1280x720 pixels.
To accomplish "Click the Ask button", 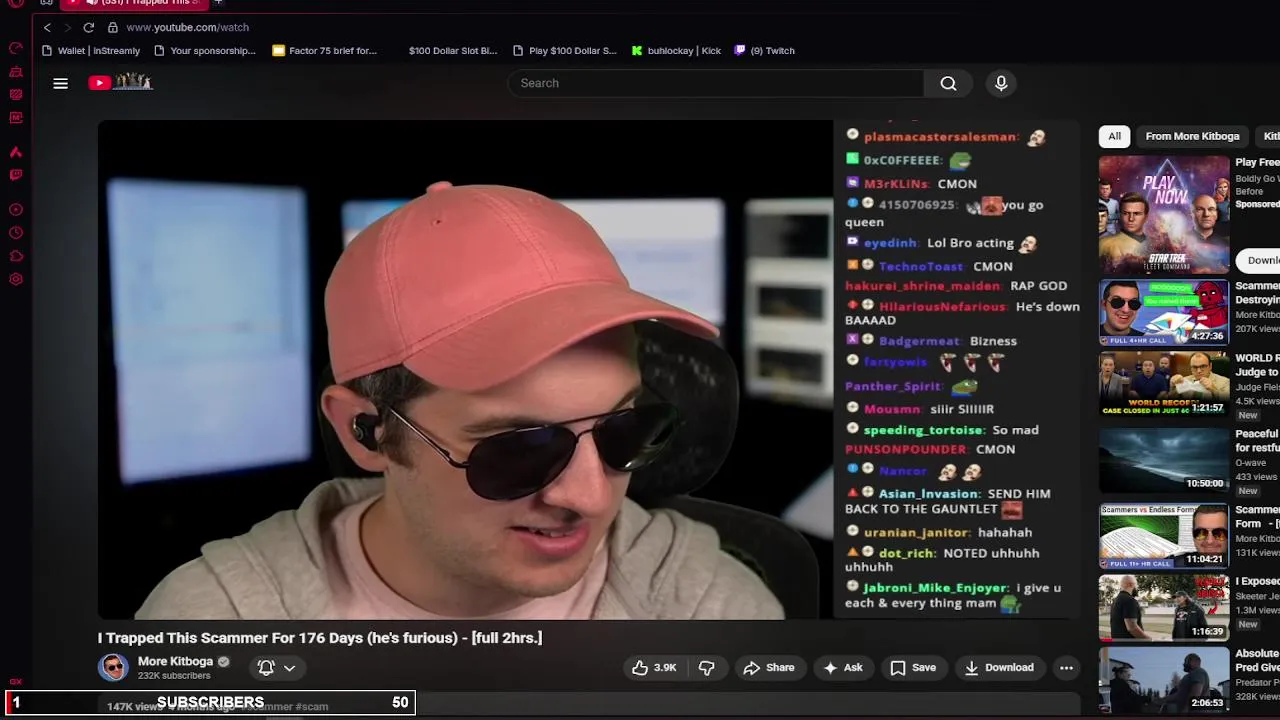I will pos(842,667).
